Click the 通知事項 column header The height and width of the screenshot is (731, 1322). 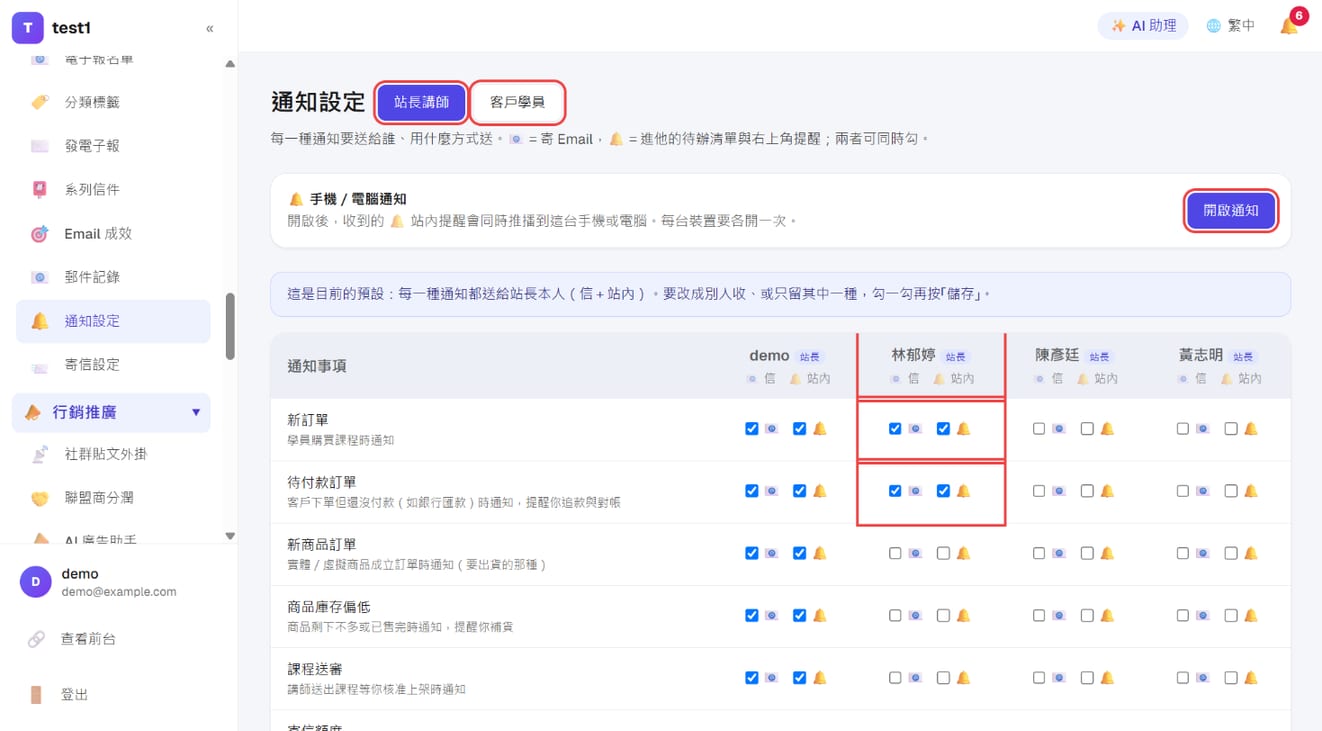pos(317,366)
